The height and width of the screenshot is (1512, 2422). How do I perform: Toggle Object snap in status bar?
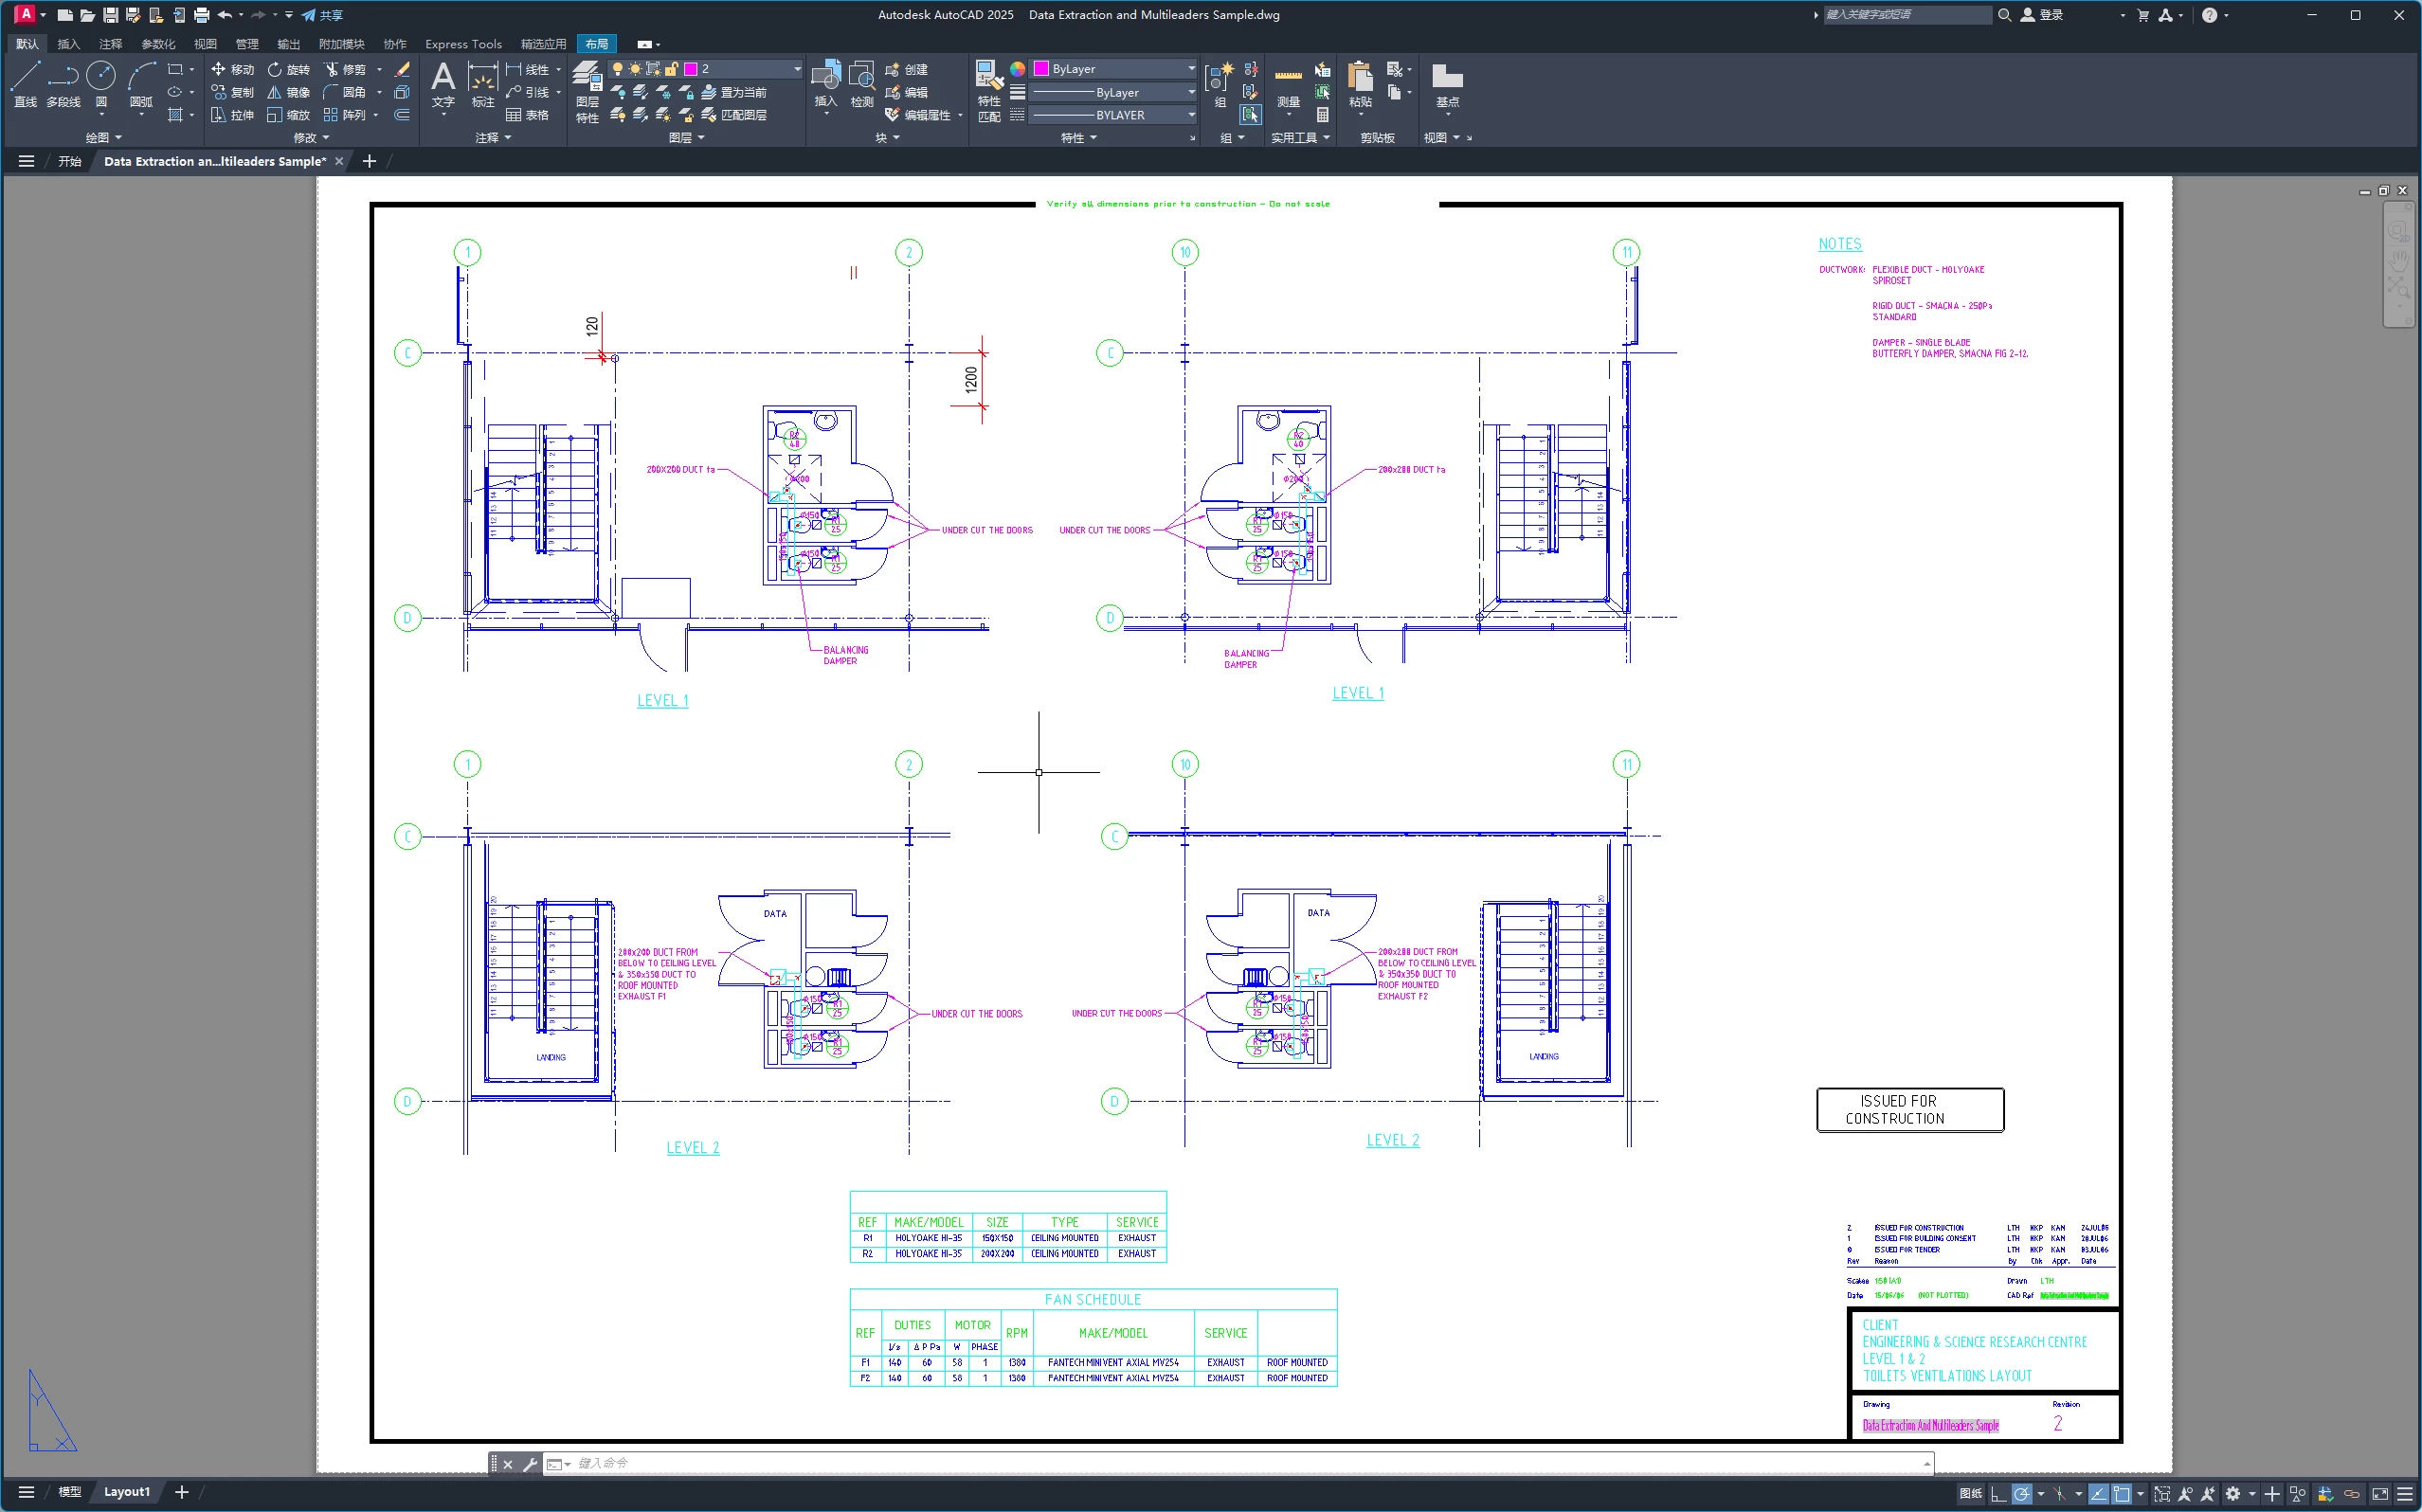[2121, 1494]
